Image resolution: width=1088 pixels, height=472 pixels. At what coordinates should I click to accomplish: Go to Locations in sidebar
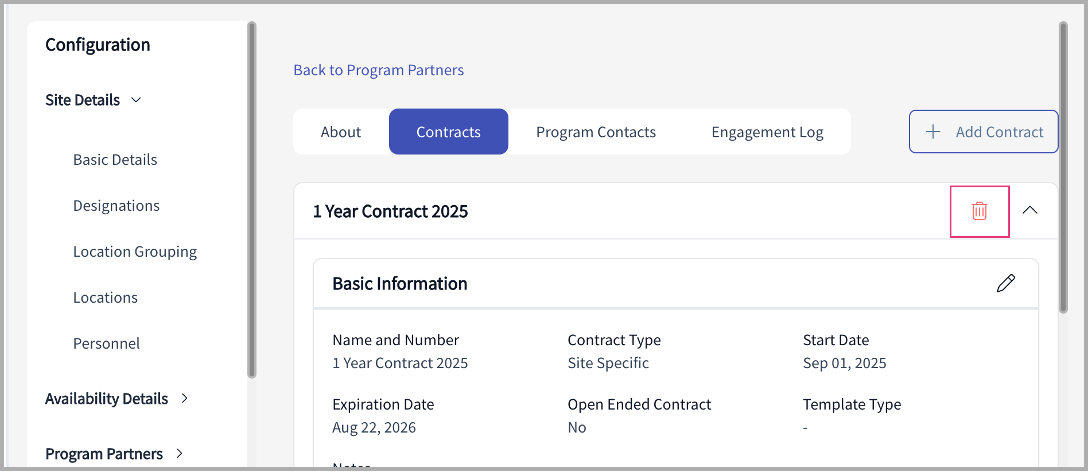(105, 298)
